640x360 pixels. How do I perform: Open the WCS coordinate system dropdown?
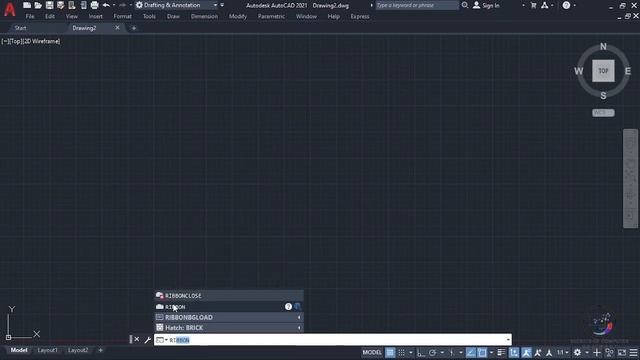(603, 113)
